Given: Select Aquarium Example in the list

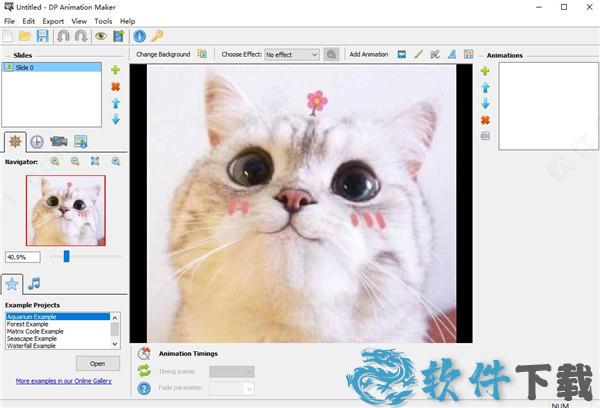Looking at the screenshot, I should pos(58,317).
